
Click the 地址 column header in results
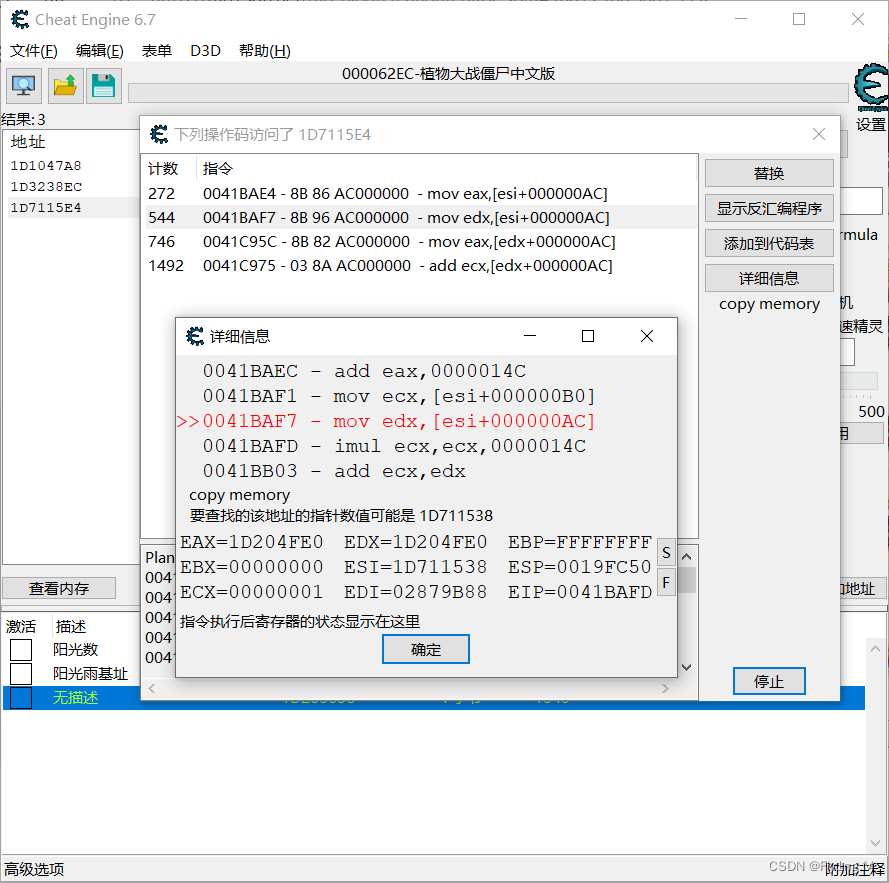pos(28,142)
